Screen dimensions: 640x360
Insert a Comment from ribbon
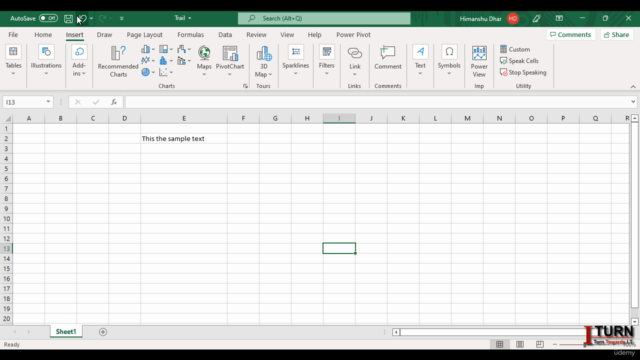click(x=388, y=58)
